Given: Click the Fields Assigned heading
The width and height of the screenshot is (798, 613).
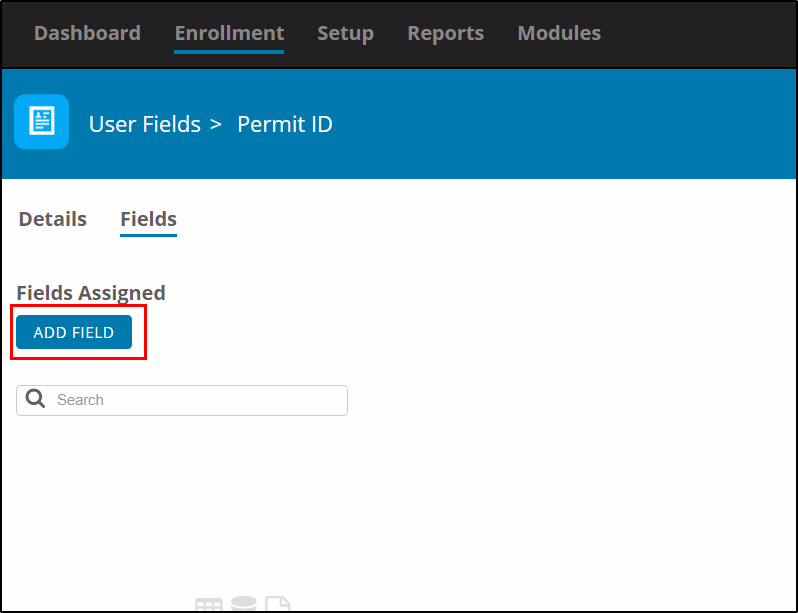Looking at the screenshot, I should [91, 293].
